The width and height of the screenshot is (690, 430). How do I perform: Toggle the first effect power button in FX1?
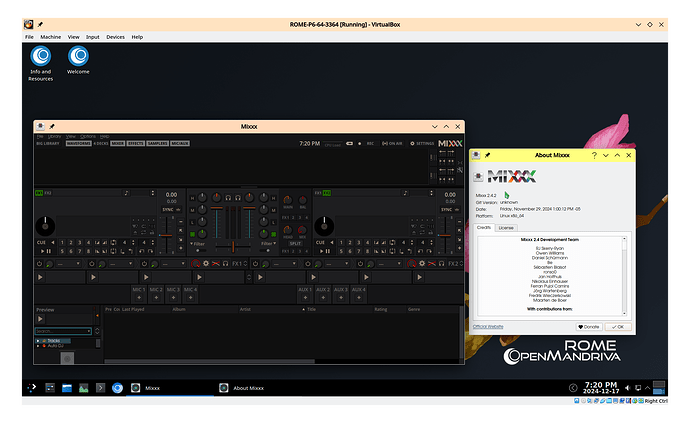tap(39, 264)
